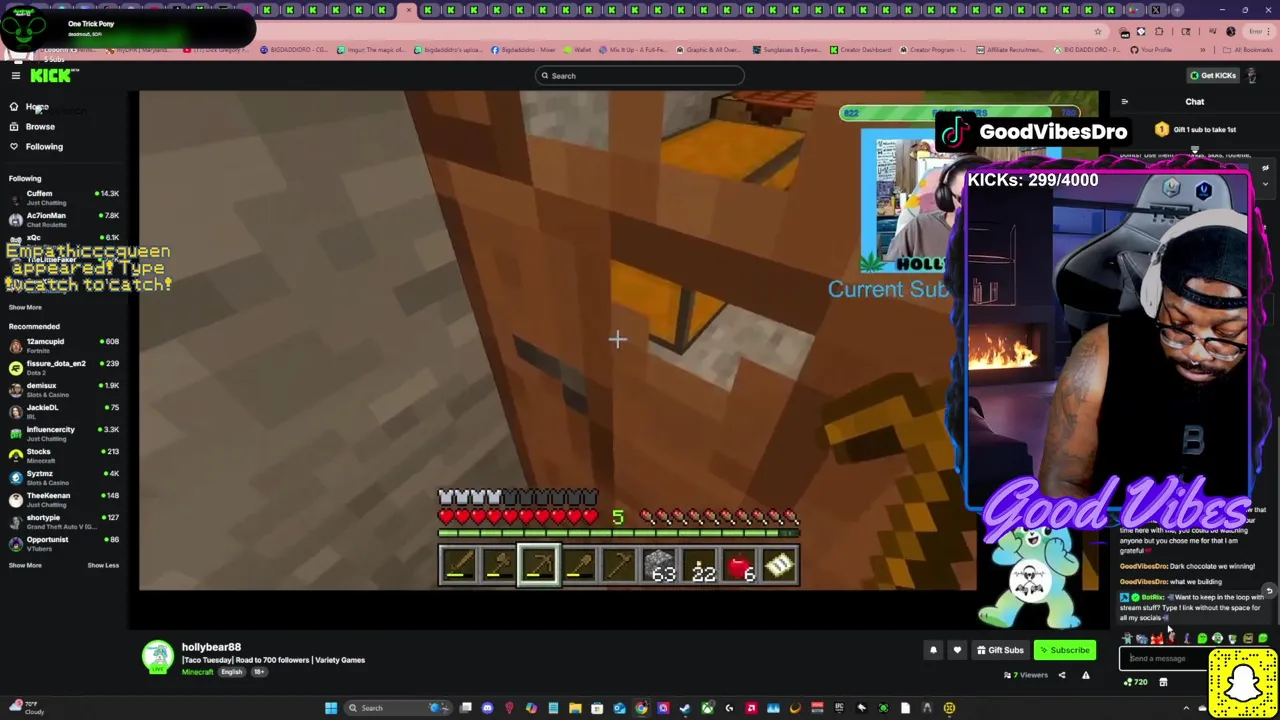The image size is (1280, 720).
Task: Open Opportunist recommended channel
Action: pyautogui.click(x=62, y=543)
